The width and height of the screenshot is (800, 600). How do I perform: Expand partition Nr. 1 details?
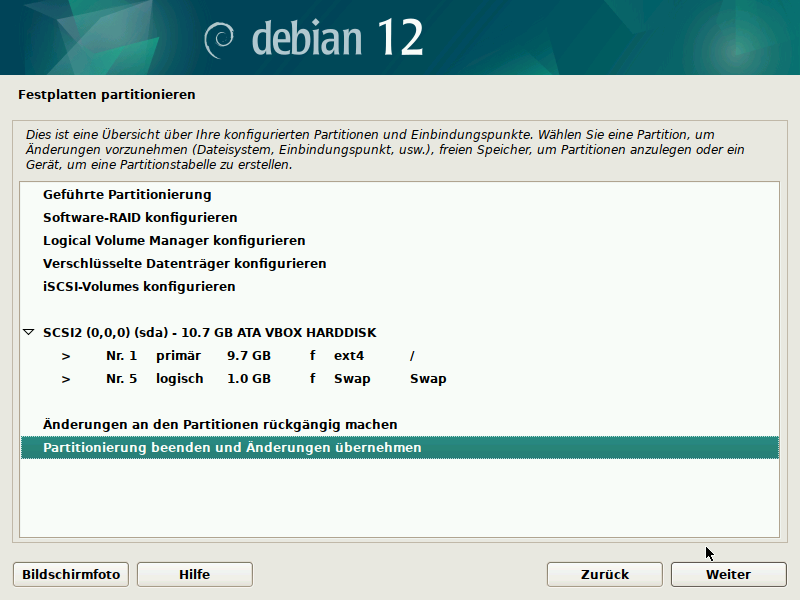tap(65, 355)
